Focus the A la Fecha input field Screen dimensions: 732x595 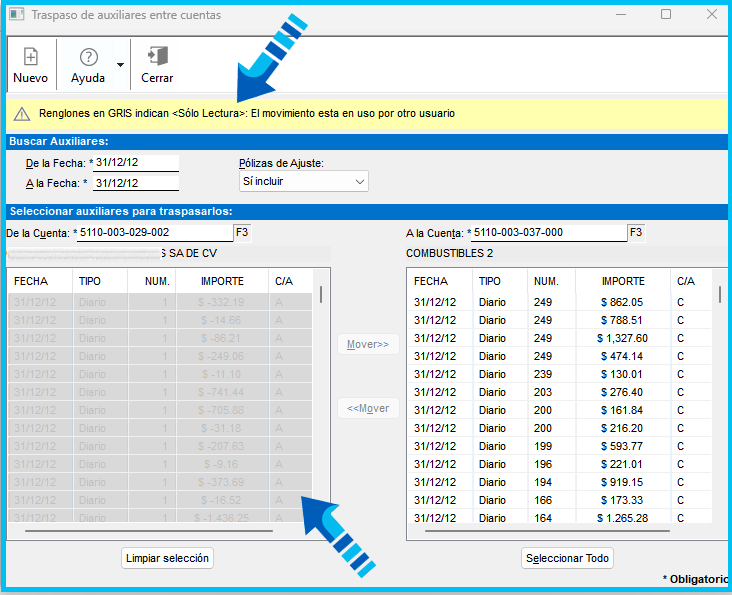[x=136, y=183]
